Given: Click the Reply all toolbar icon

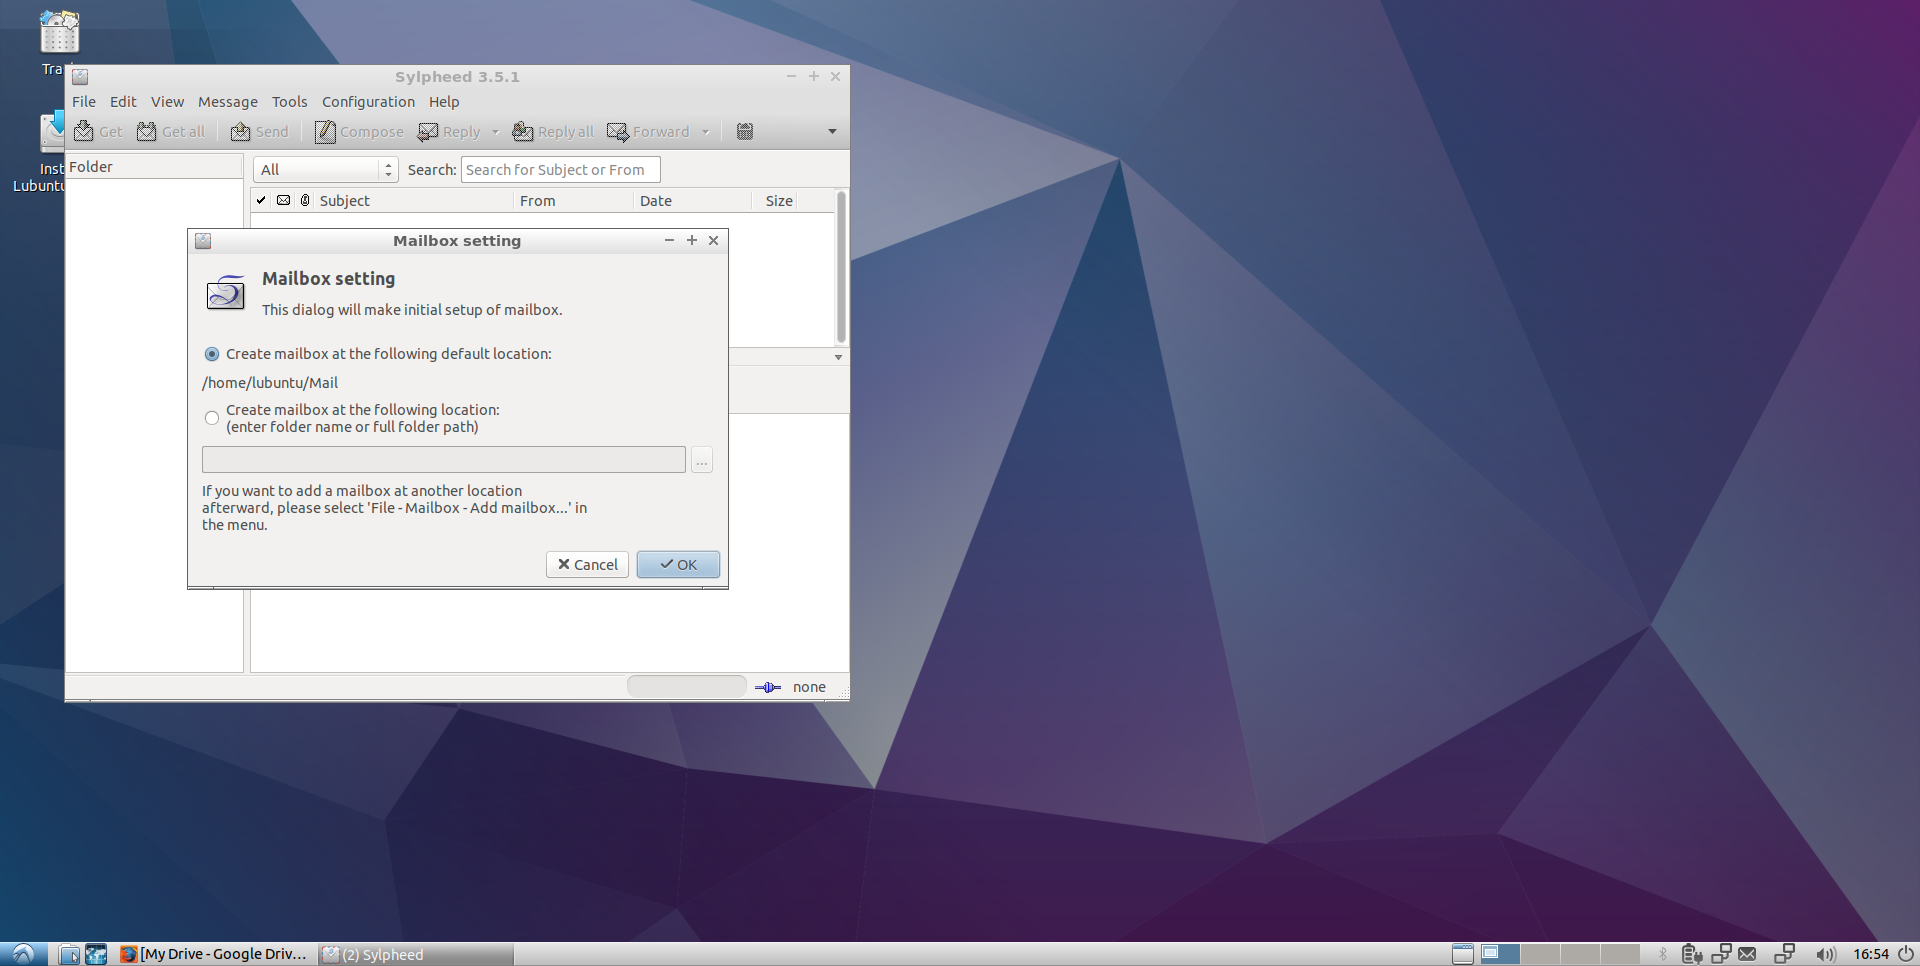Looking at the screenshot, I should 522,132.
